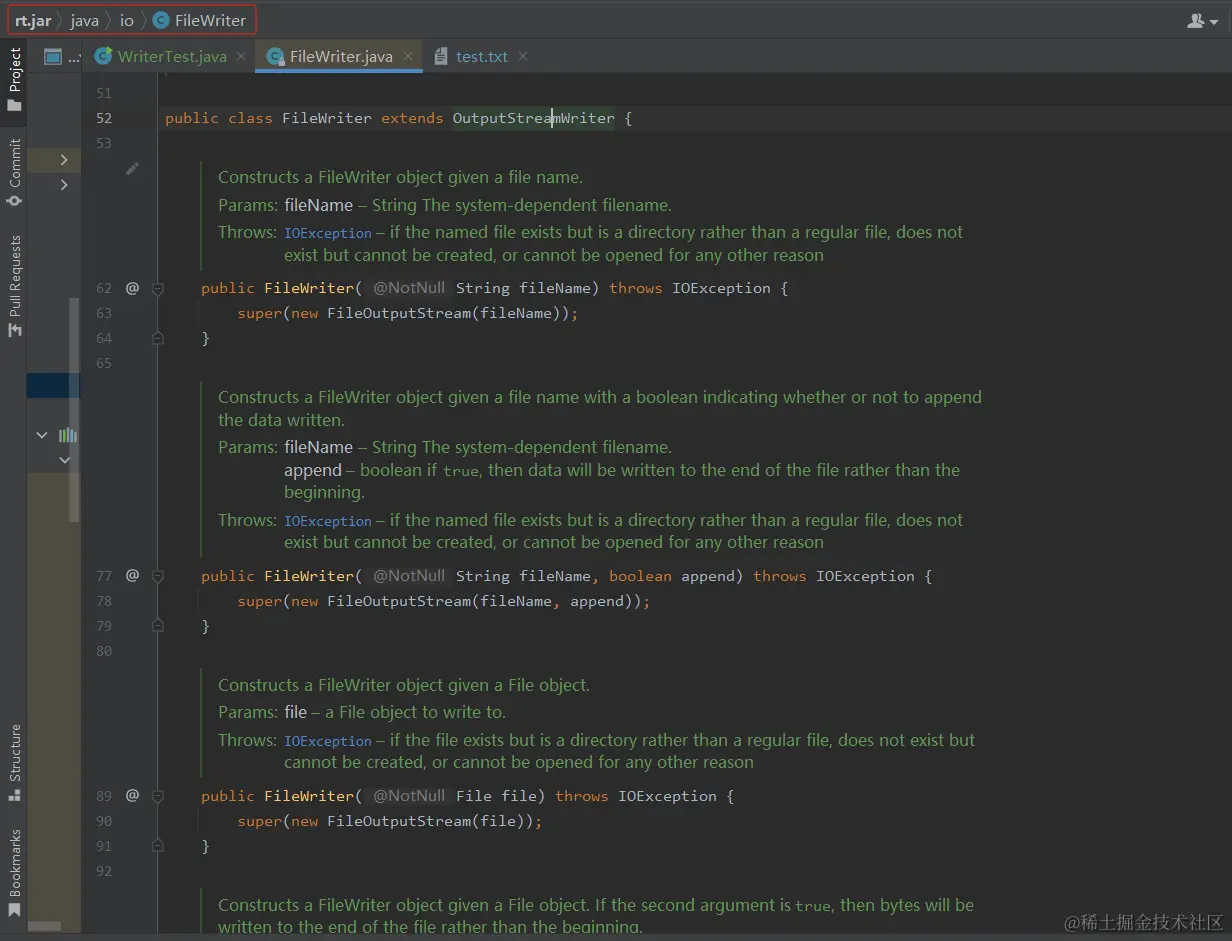Close the FileWriter.java tab
Image resolution: width=1232 pixels, height=941 pixels.
(407, 56)
